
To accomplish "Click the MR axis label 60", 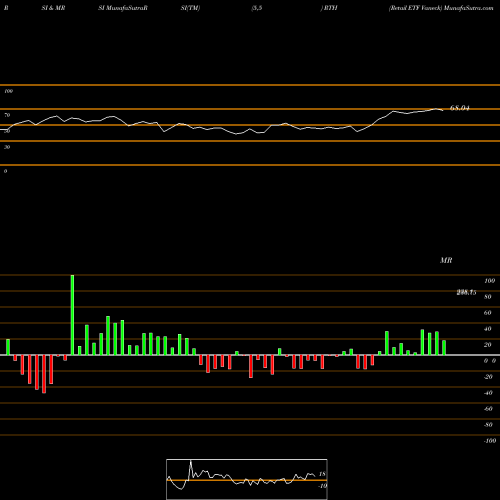I will point(487,313).
